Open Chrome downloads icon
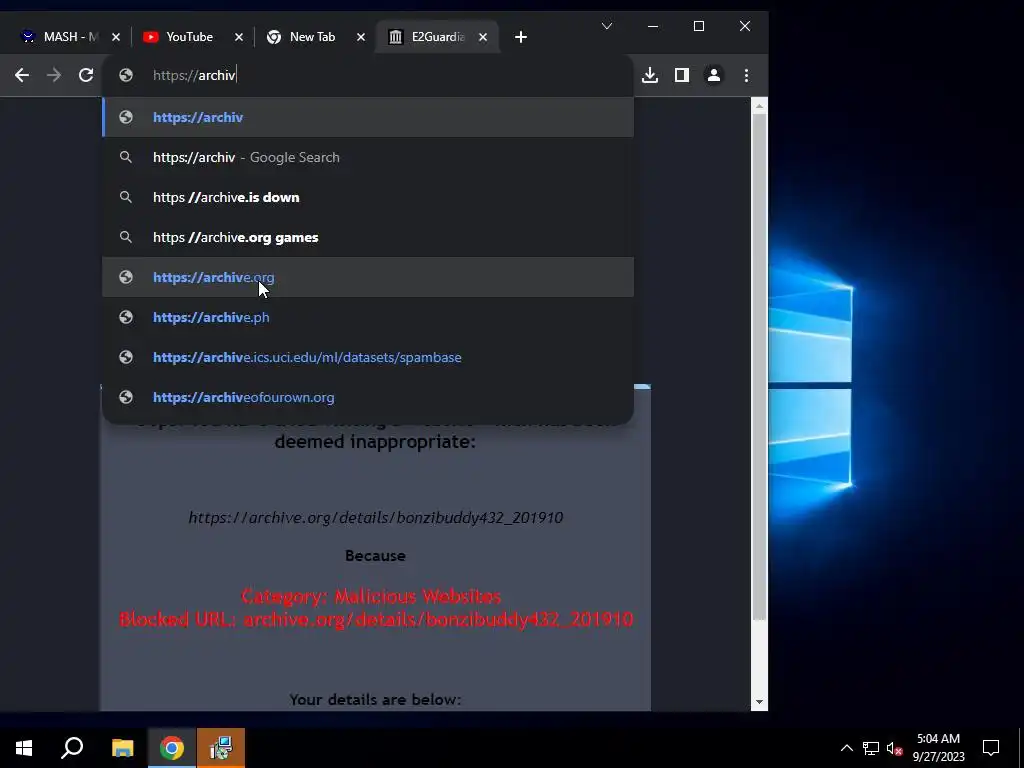Screen dimensions: 1024x768 pos(650,75)
